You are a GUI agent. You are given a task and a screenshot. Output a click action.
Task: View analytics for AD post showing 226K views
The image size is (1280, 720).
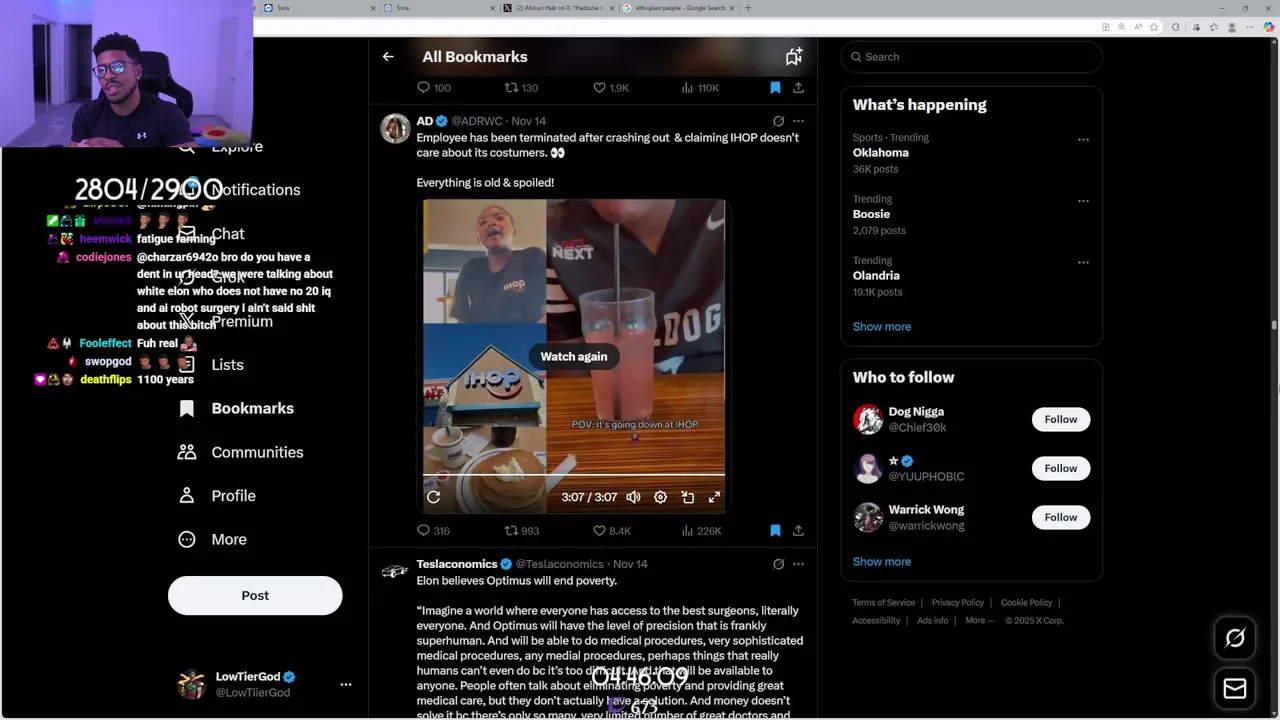701,531
